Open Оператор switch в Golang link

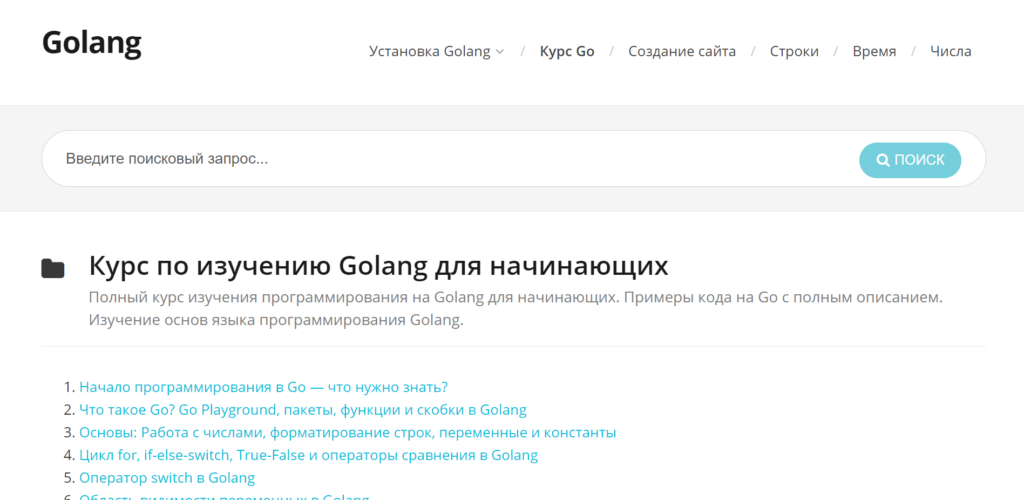tap(167, 478)
